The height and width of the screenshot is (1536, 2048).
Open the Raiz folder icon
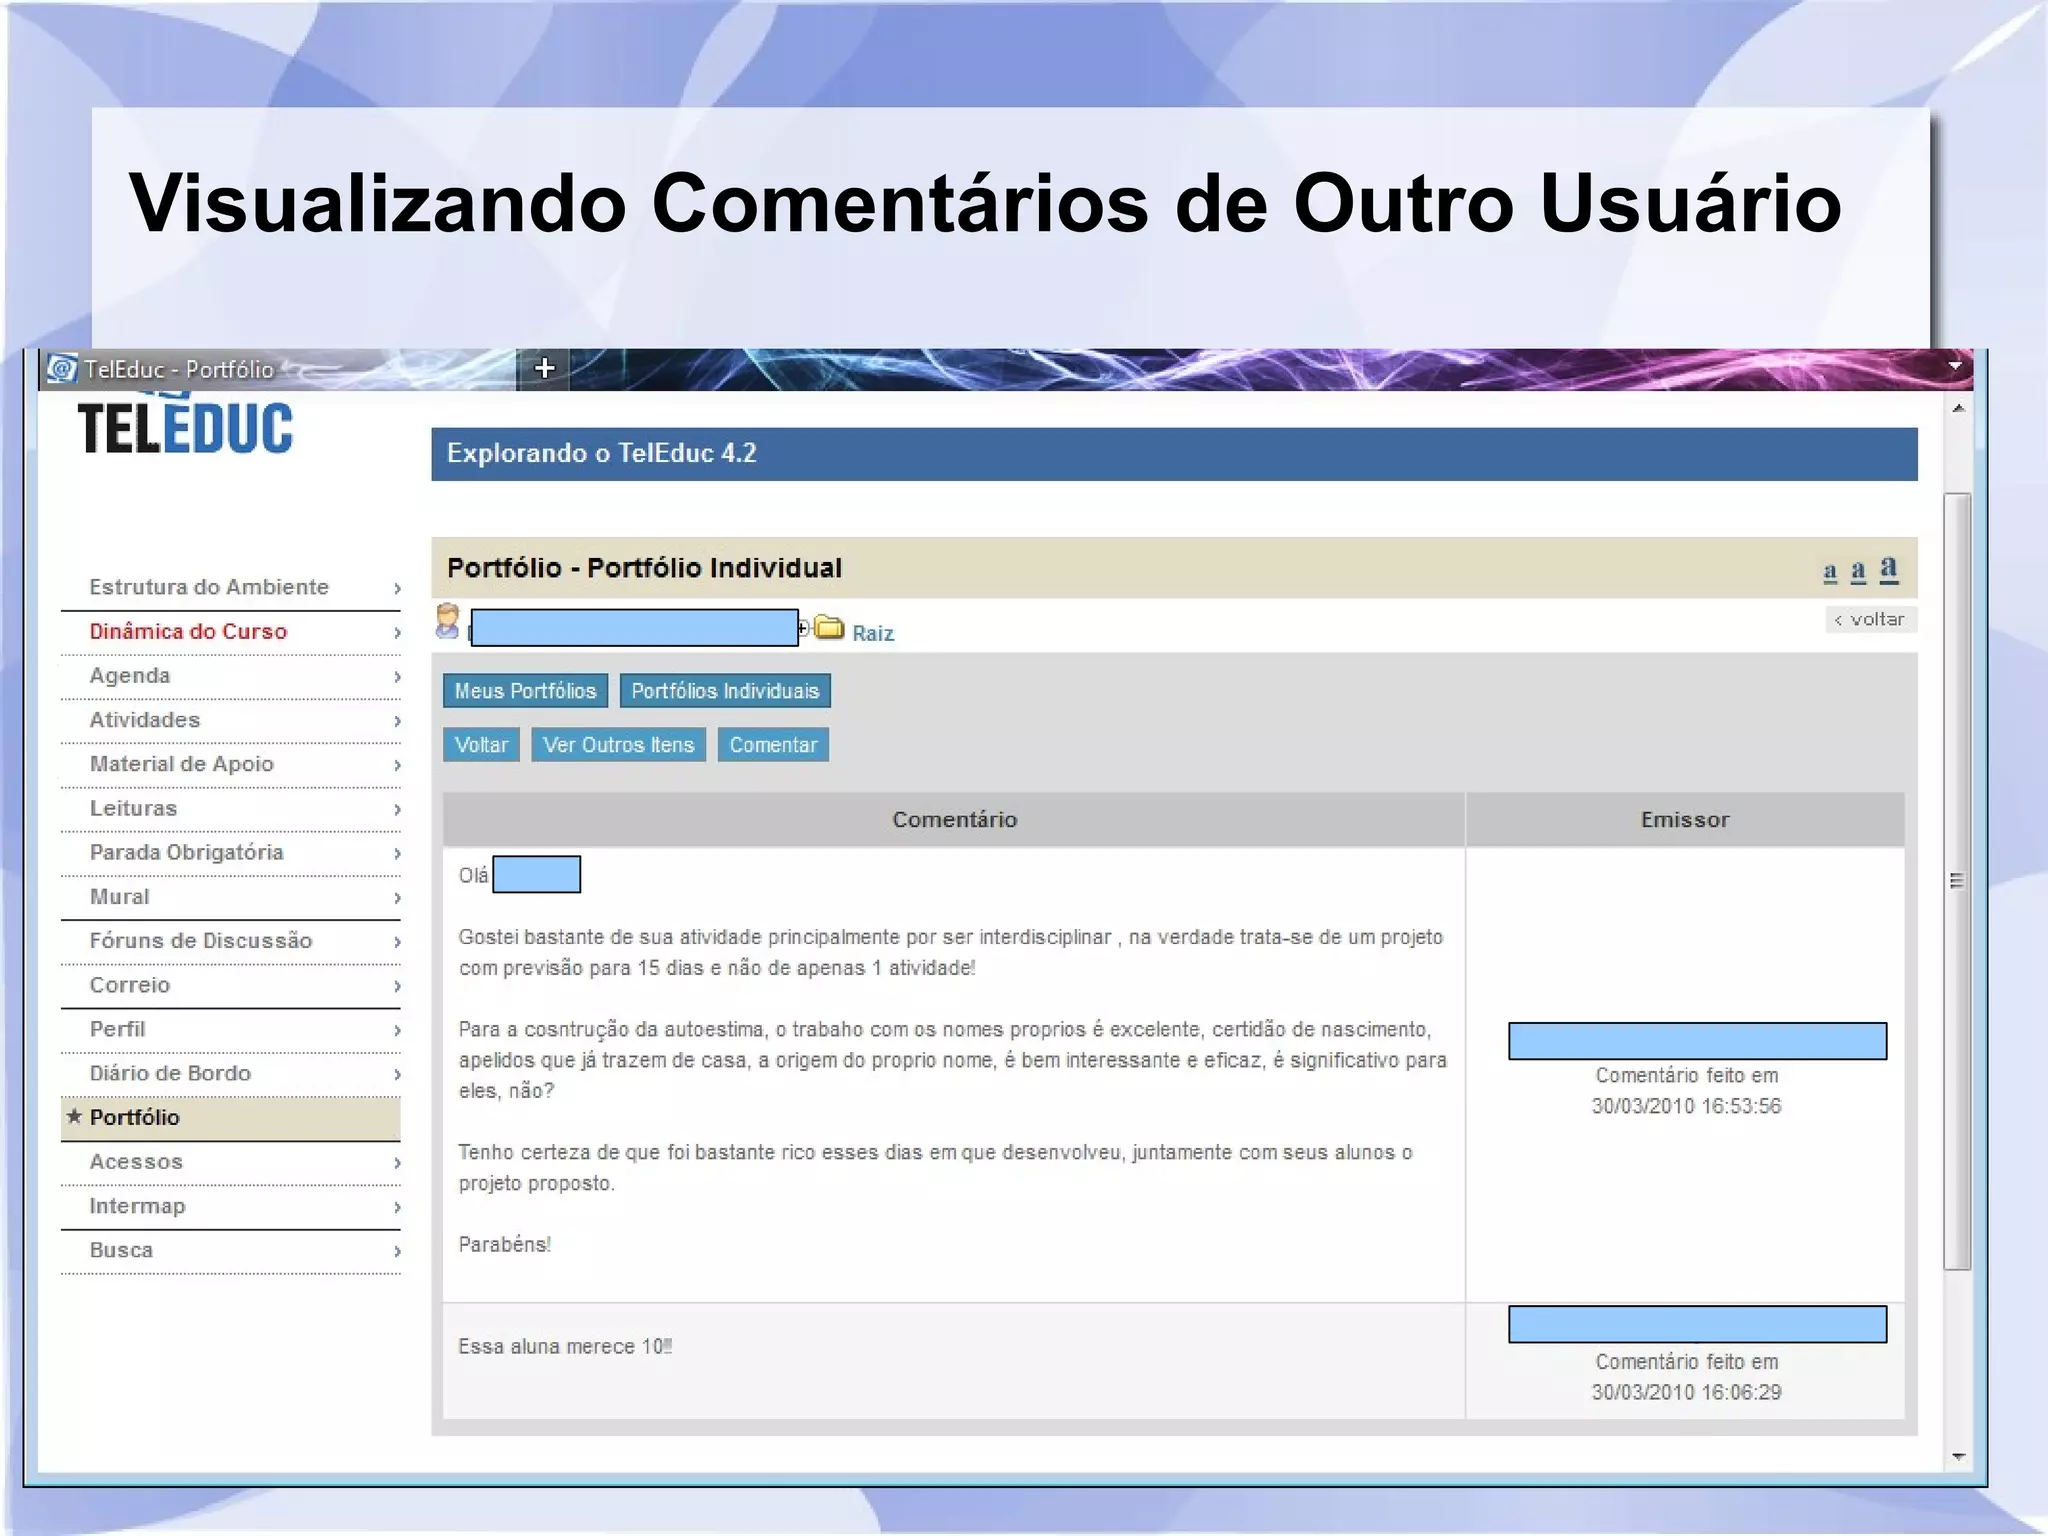(x=829, y=628)
